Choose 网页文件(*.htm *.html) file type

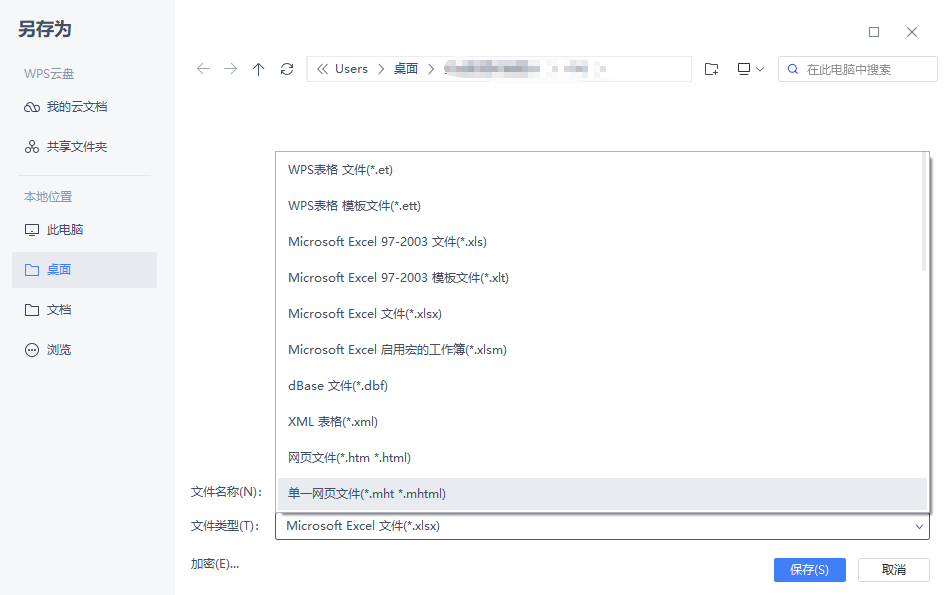pyautogui.click(x=600, y=458)
